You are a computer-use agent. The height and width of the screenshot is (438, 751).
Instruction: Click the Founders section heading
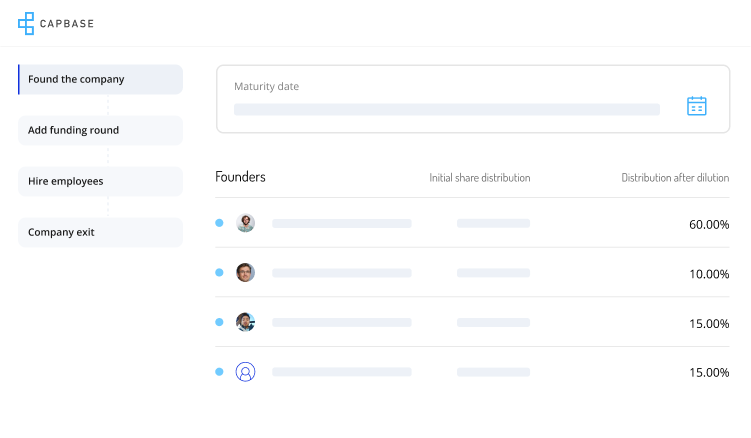240,177
